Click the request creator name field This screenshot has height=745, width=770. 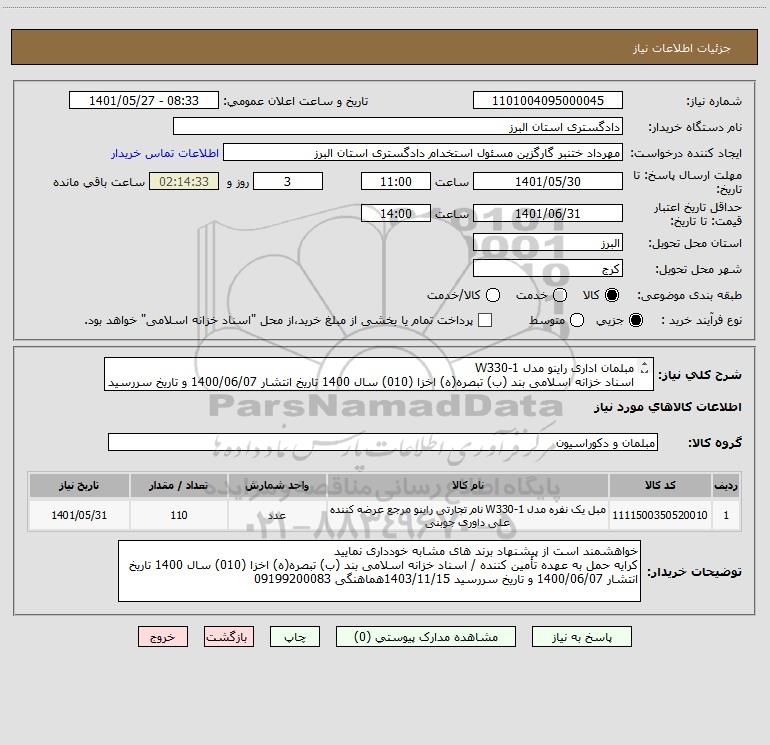tap(423, 153)
